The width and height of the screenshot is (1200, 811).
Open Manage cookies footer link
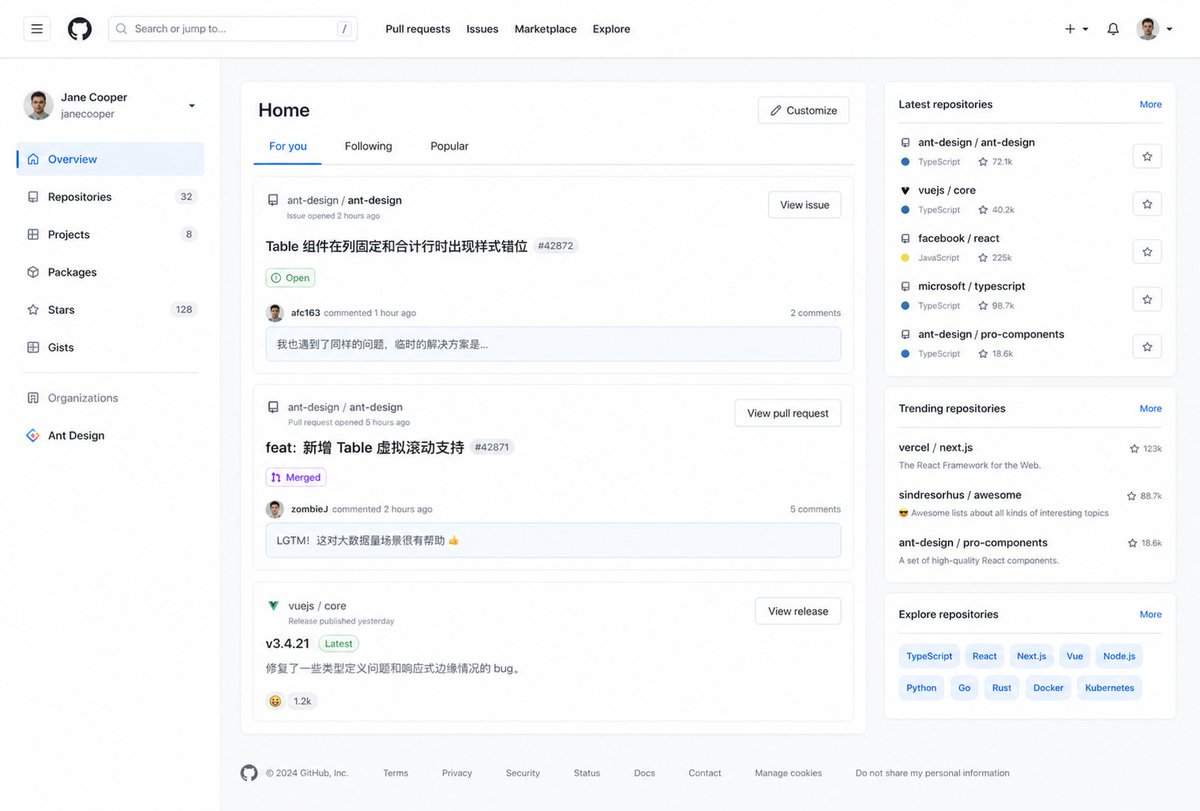(x=788, y=773)
